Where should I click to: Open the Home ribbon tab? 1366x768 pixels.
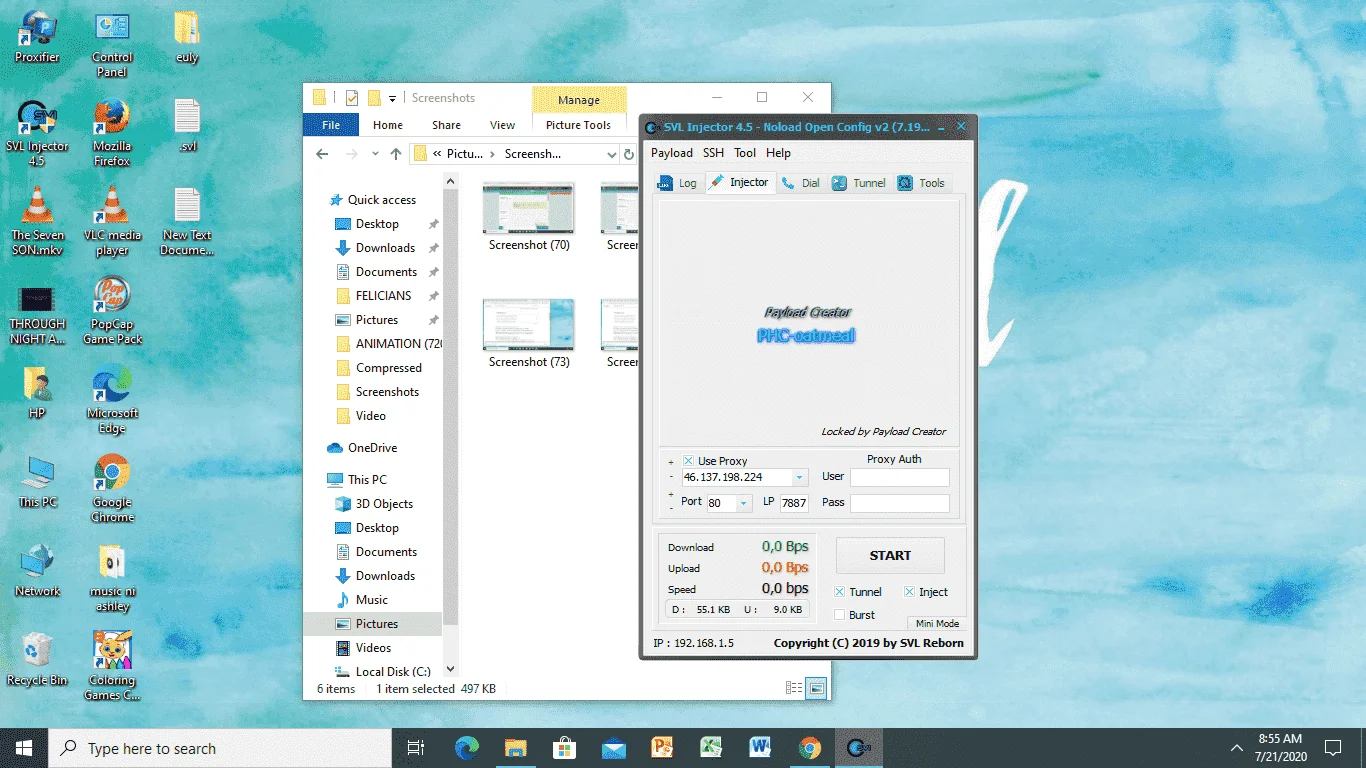pos(388,125)
